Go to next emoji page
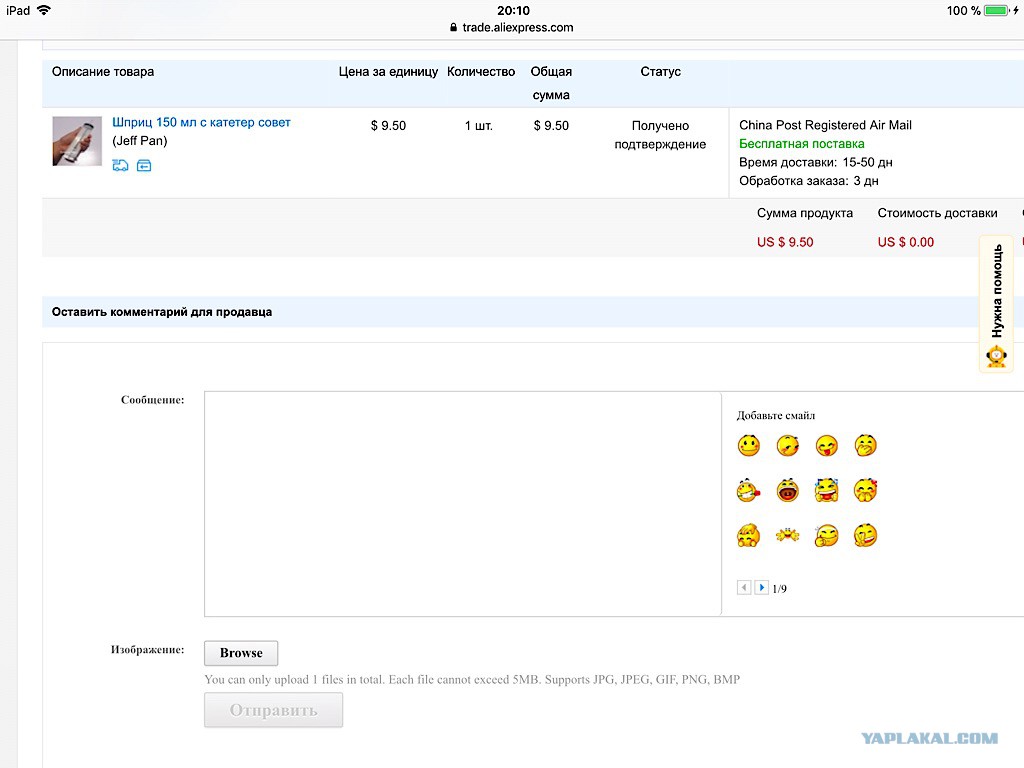Viewport: 1024px width, 768px height. tap(761, 588)
